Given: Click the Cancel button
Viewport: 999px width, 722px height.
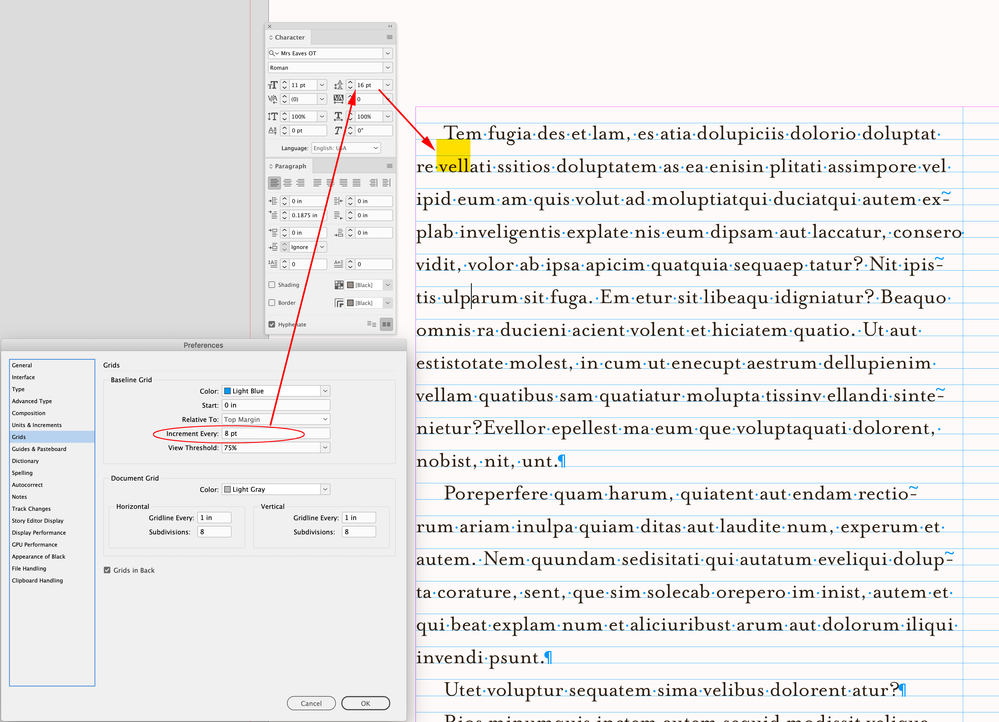Looking at the screenshot, I should [x=311, y=702].
